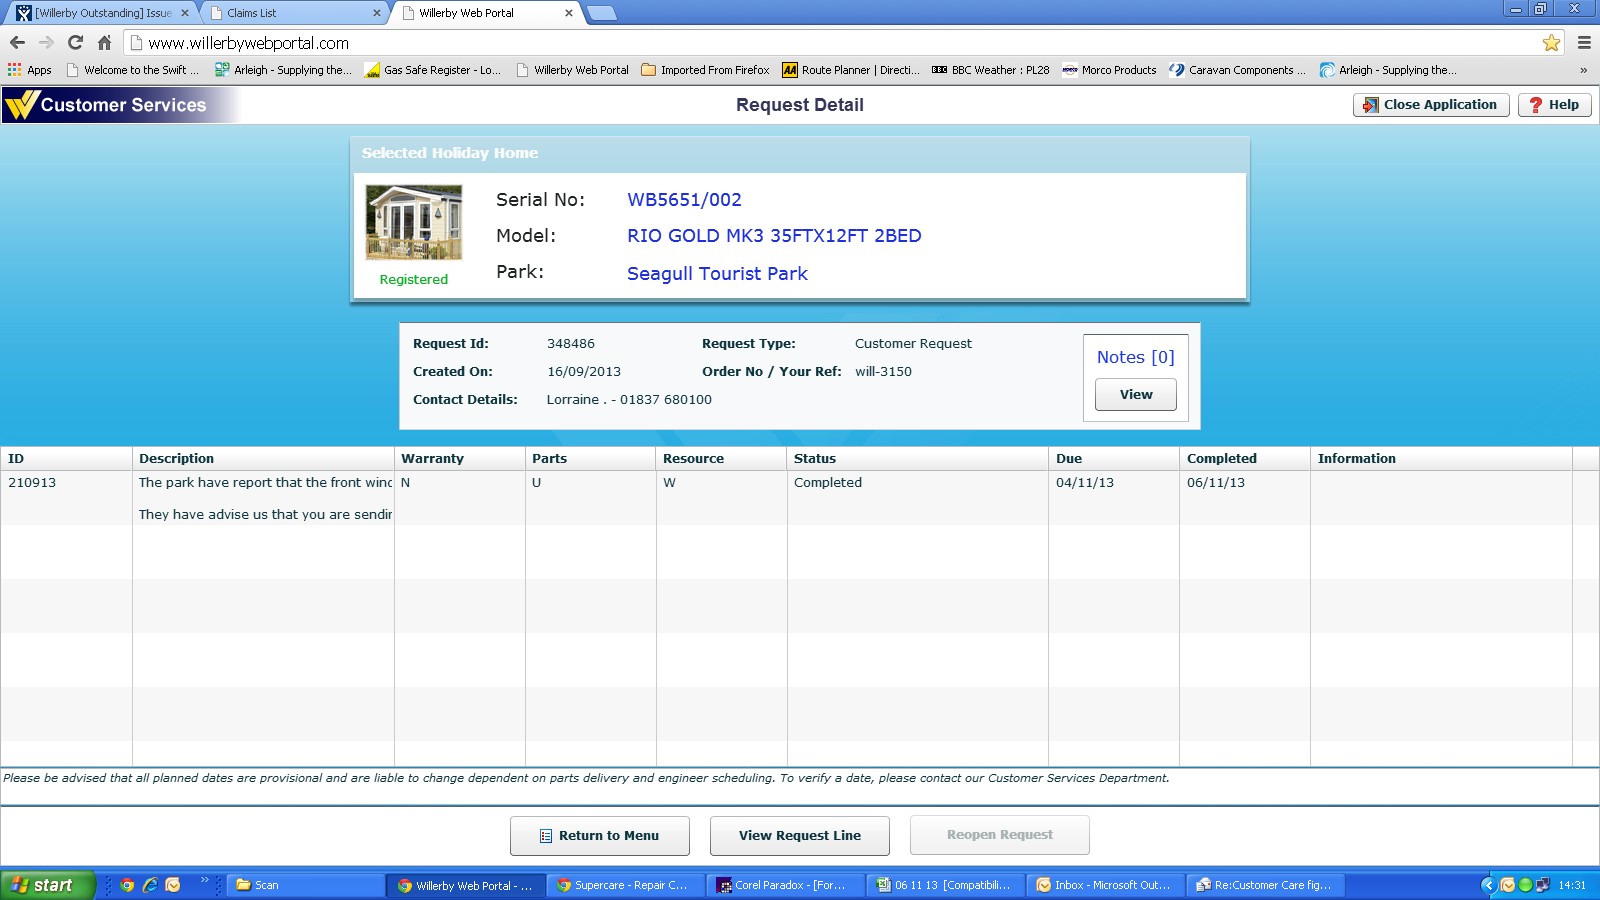Expand hidden system tray icons arrow
The image size is (1600, 900).
1488,885
